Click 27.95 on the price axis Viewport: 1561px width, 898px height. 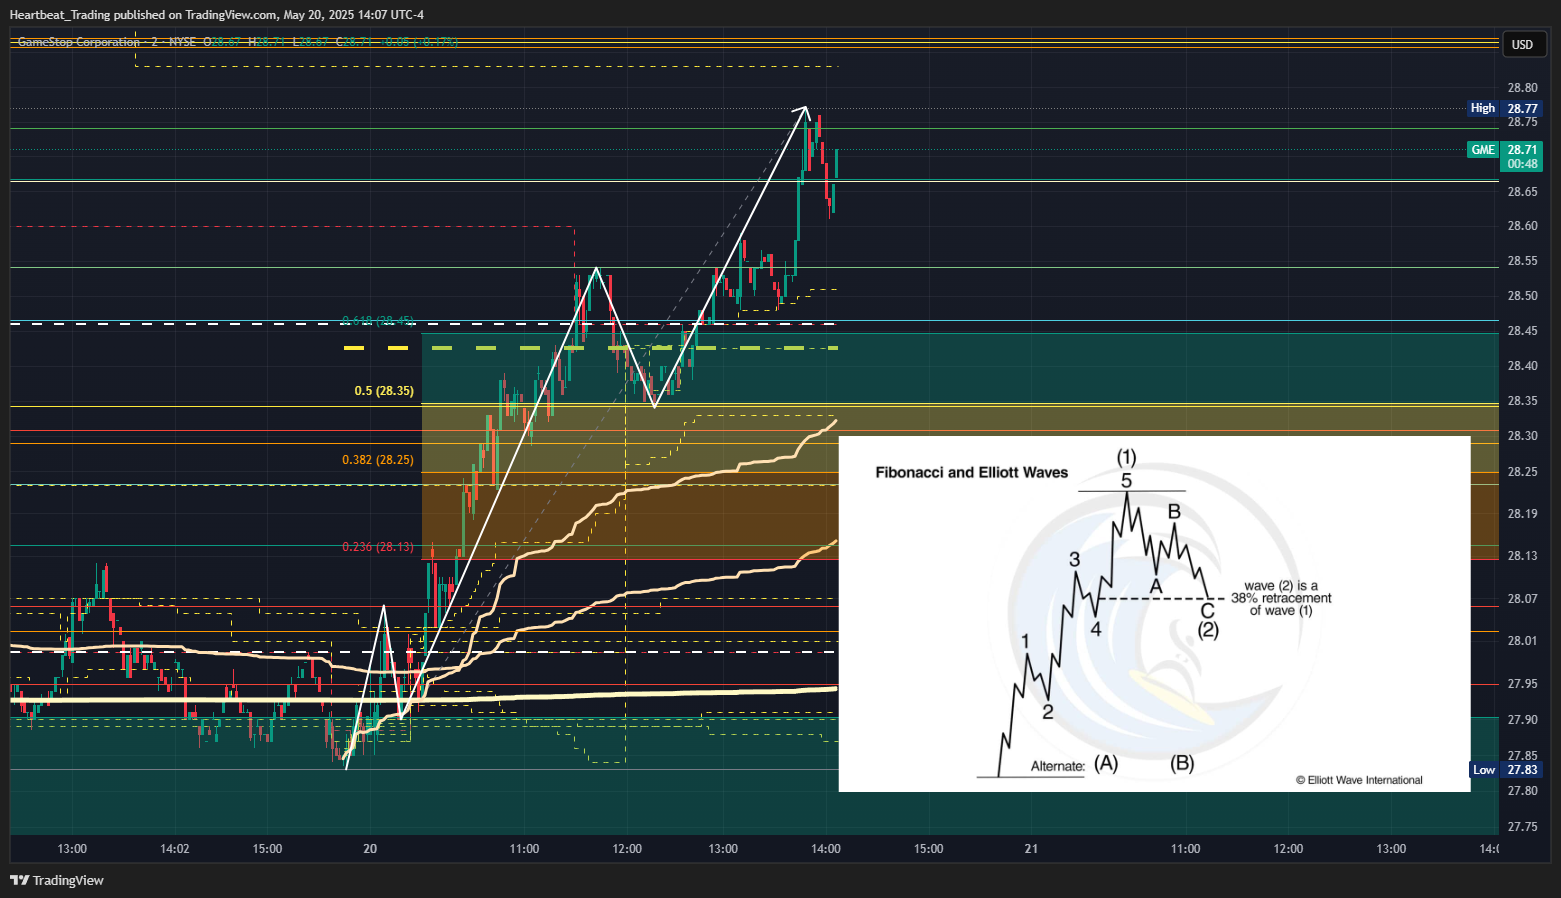[1522, 684]
